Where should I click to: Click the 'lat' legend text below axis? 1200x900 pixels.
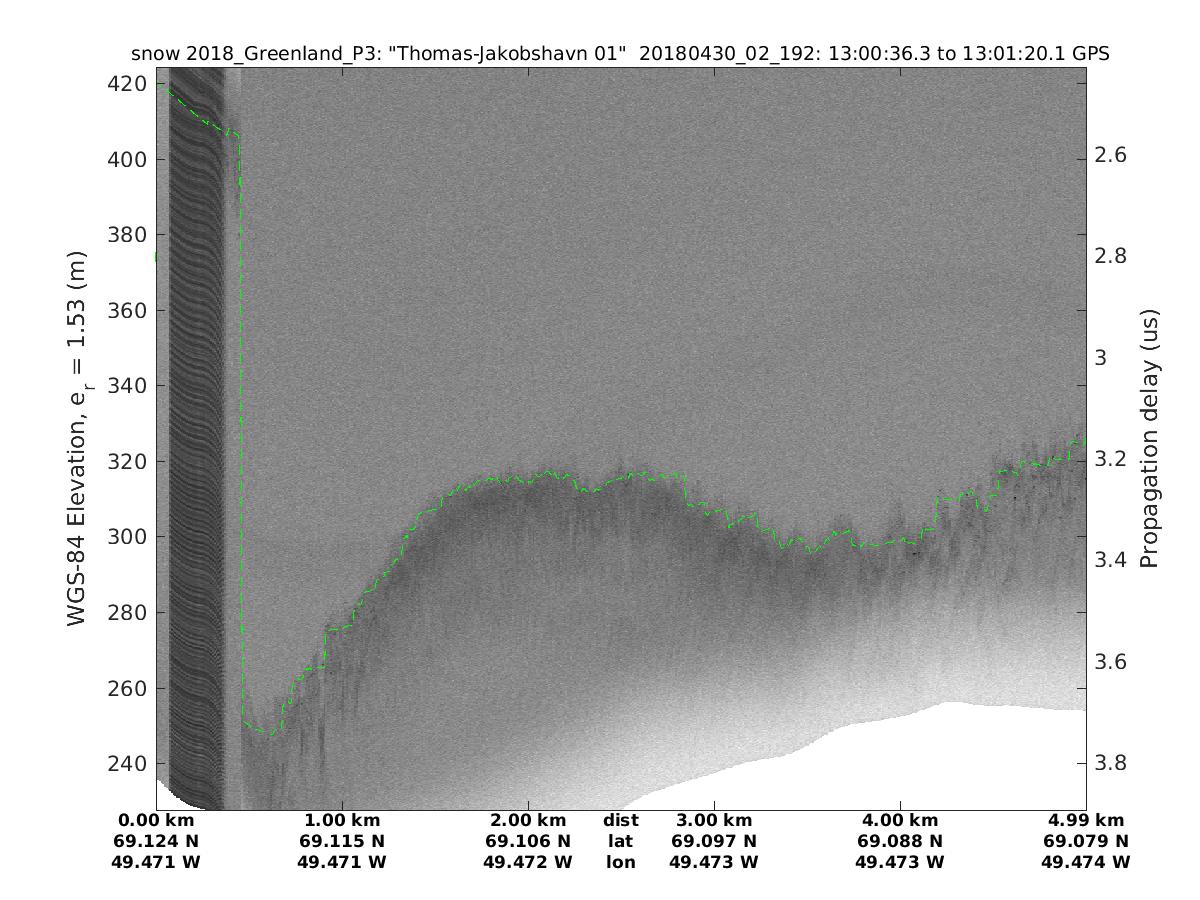(621, 841)
